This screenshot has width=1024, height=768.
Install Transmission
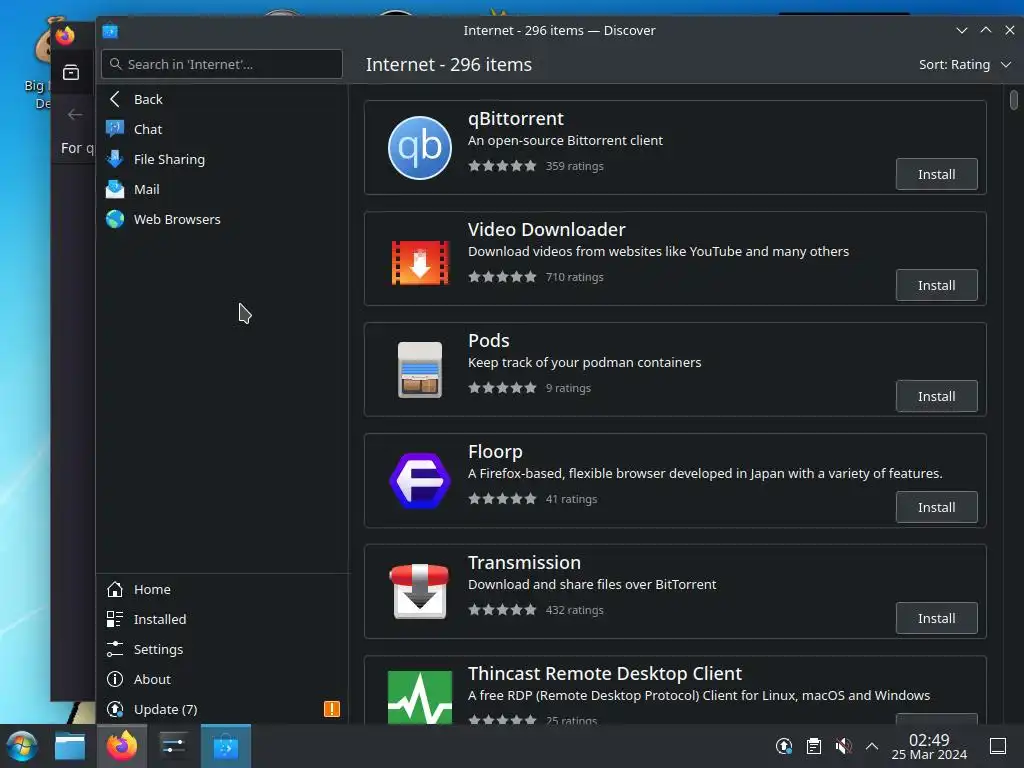(936, 618)
